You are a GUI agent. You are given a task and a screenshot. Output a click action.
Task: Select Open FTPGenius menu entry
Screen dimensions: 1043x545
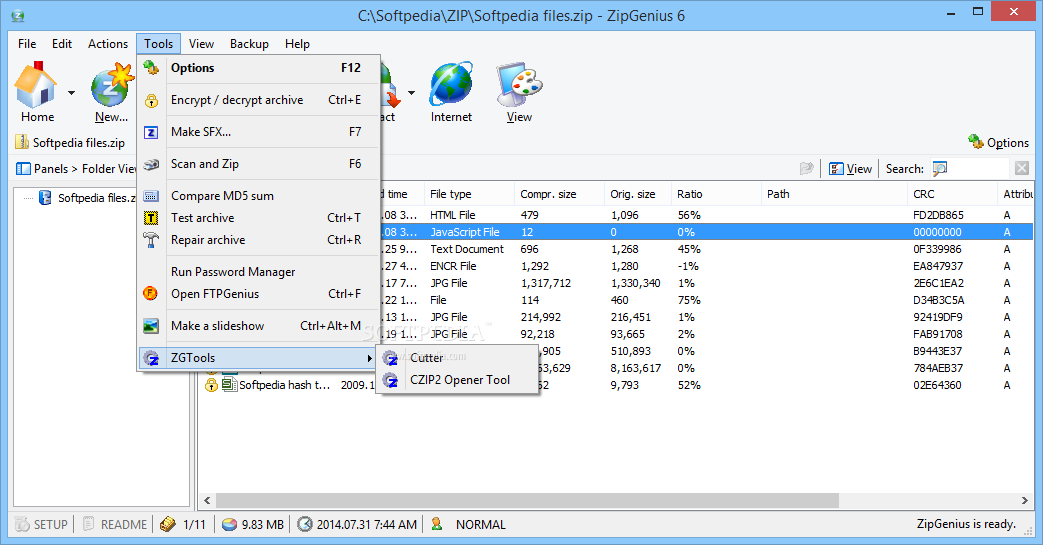tap(259, 293)
